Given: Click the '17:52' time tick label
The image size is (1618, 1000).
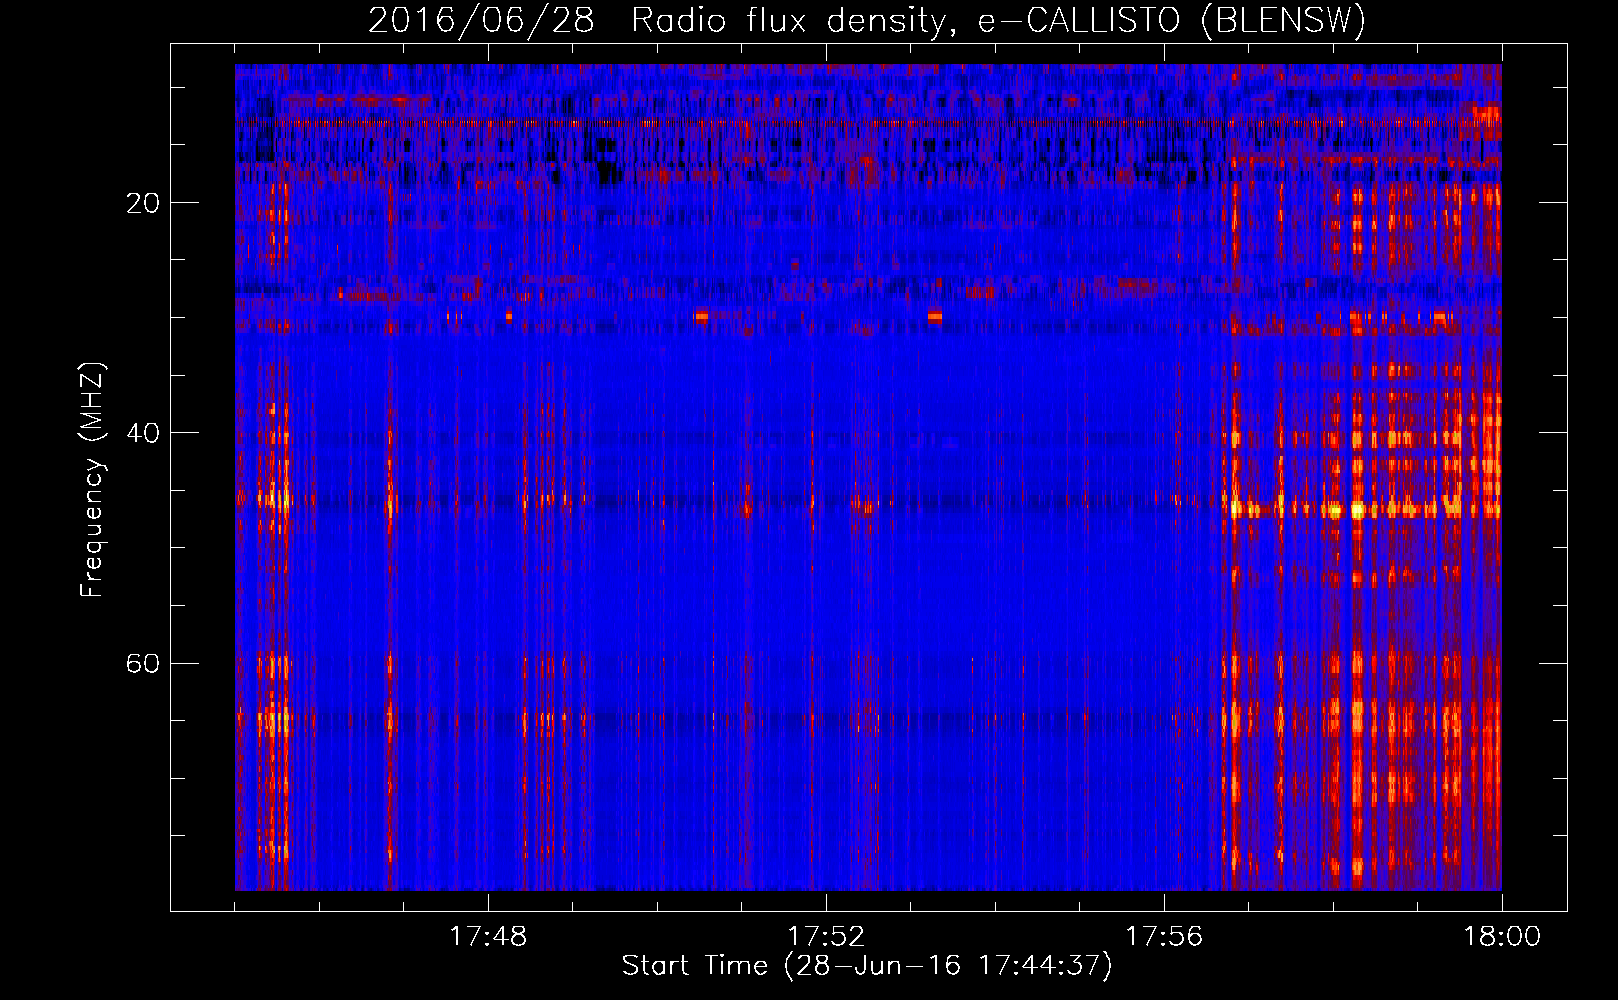Looking at the screenshot, I should pyautogui.click(x=826, y=937).
